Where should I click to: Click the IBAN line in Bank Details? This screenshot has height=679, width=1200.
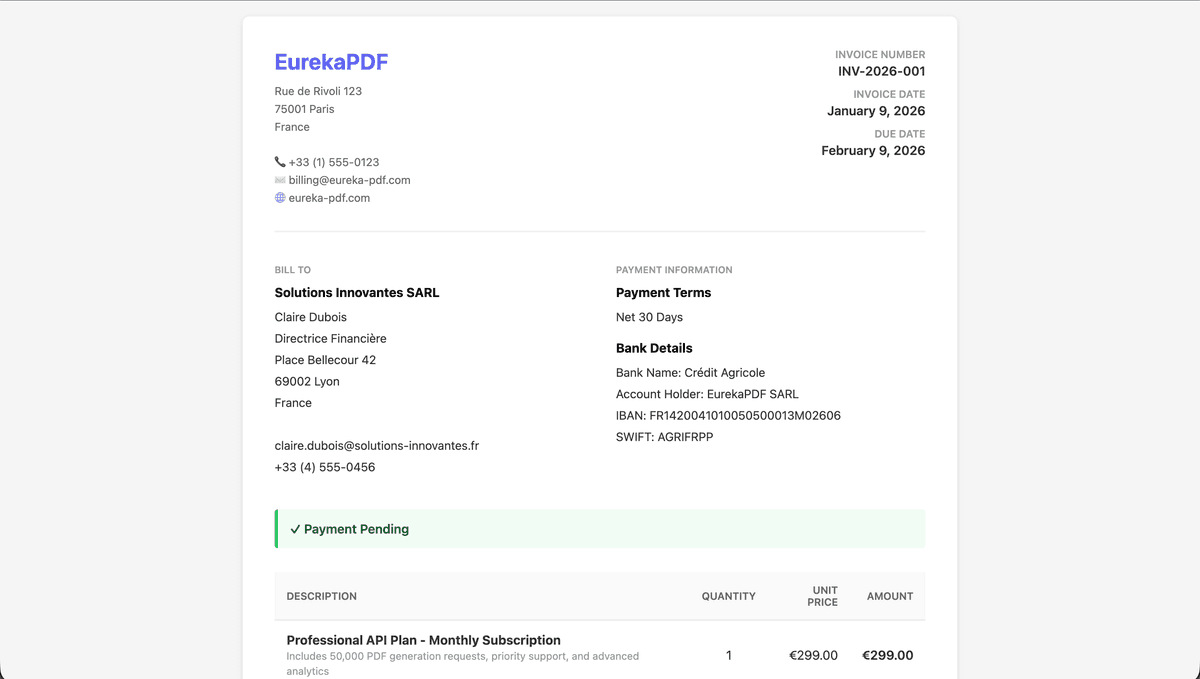(x=728, y=416)
